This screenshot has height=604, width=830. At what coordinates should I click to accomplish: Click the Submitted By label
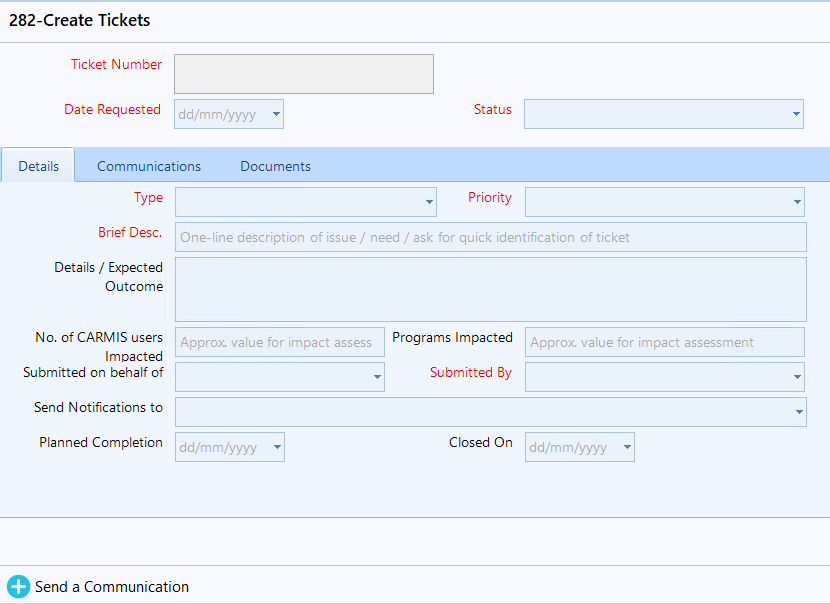point(471,372)
